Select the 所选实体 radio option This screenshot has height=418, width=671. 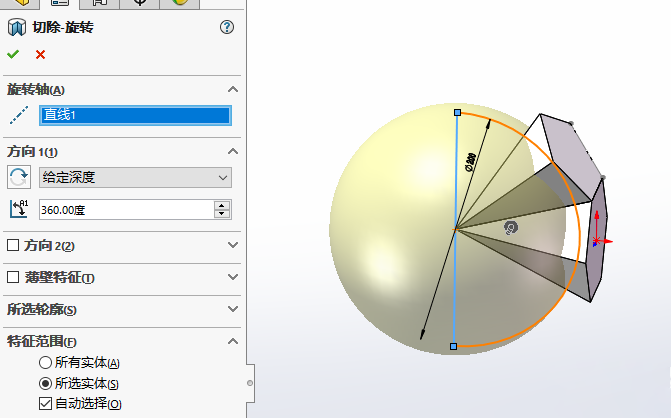[x=45, y=383]
